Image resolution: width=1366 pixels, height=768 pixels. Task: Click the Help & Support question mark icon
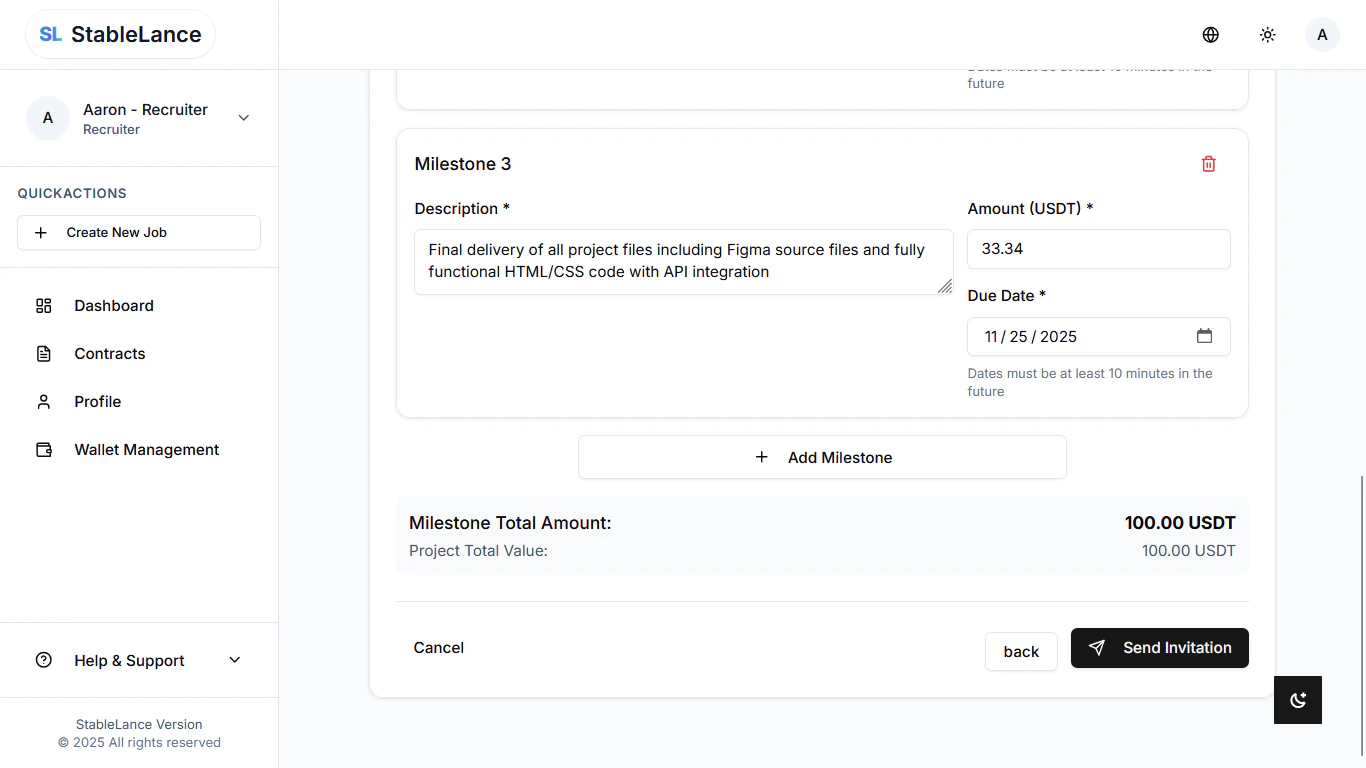[x=42, y=660]
